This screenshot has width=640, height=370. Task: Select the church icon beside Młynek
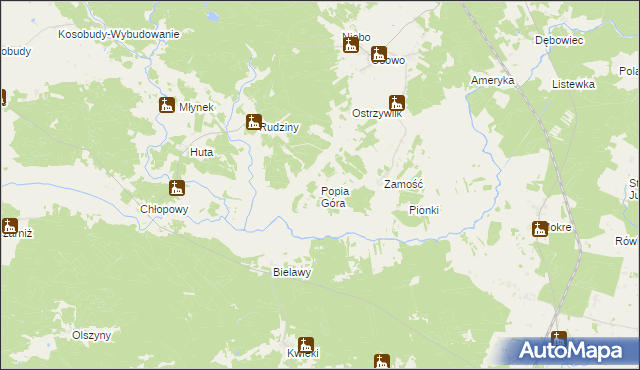click(167, 105)
